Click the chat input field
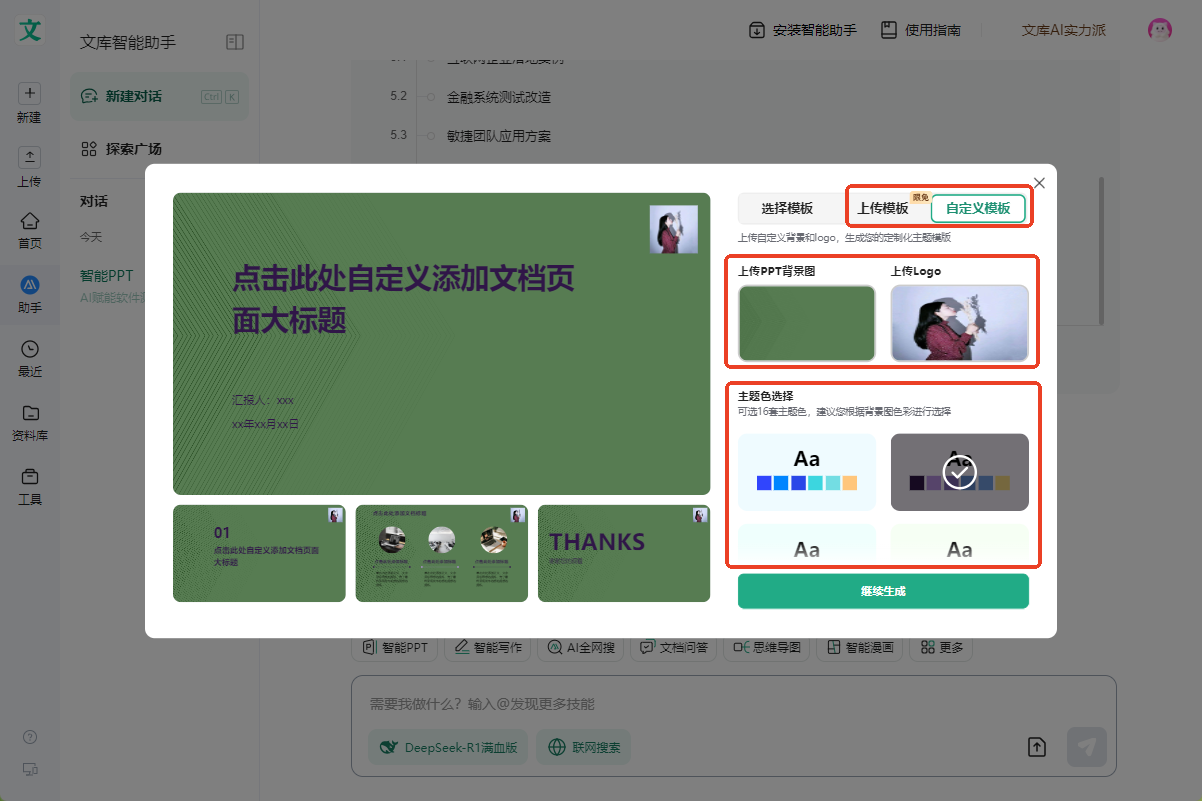 (733, 704)
